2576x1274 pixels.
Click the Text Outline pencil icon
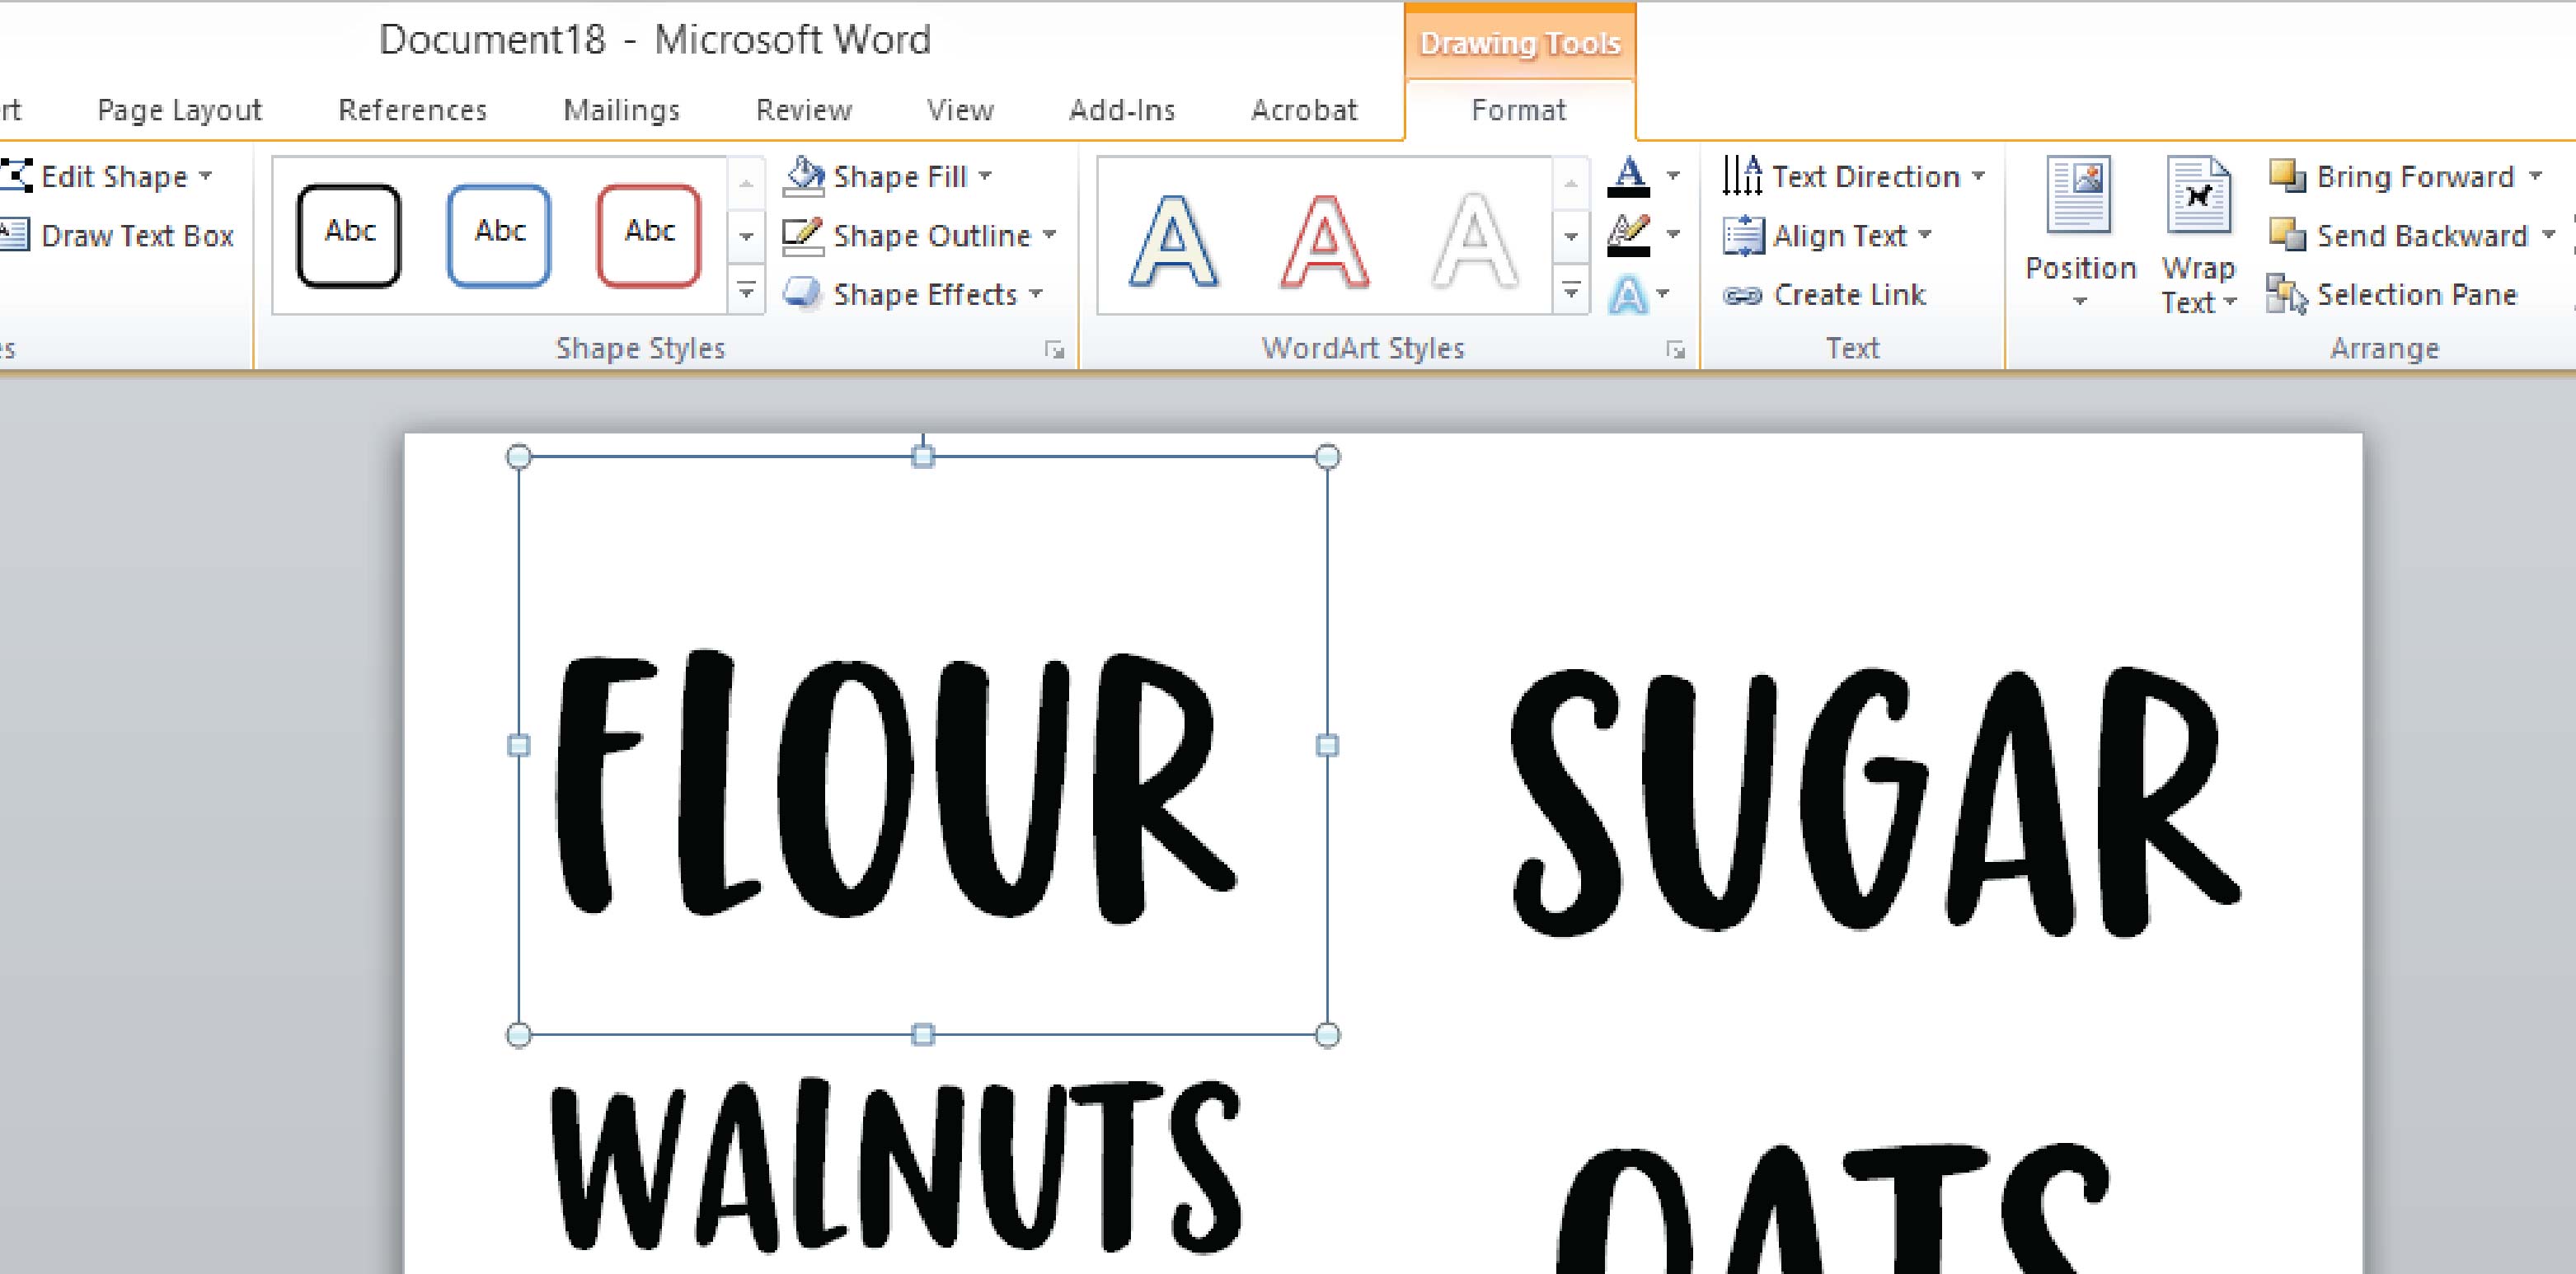(1628, 236)
